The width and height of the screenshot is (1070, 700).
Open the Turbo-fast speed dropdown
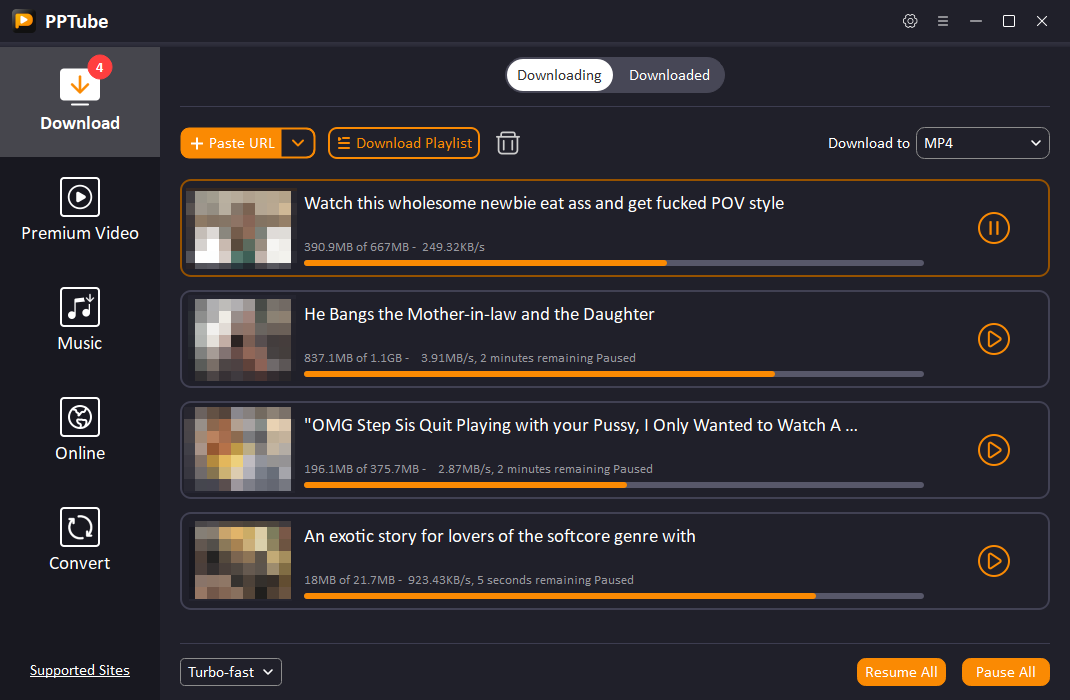point(230,671)
